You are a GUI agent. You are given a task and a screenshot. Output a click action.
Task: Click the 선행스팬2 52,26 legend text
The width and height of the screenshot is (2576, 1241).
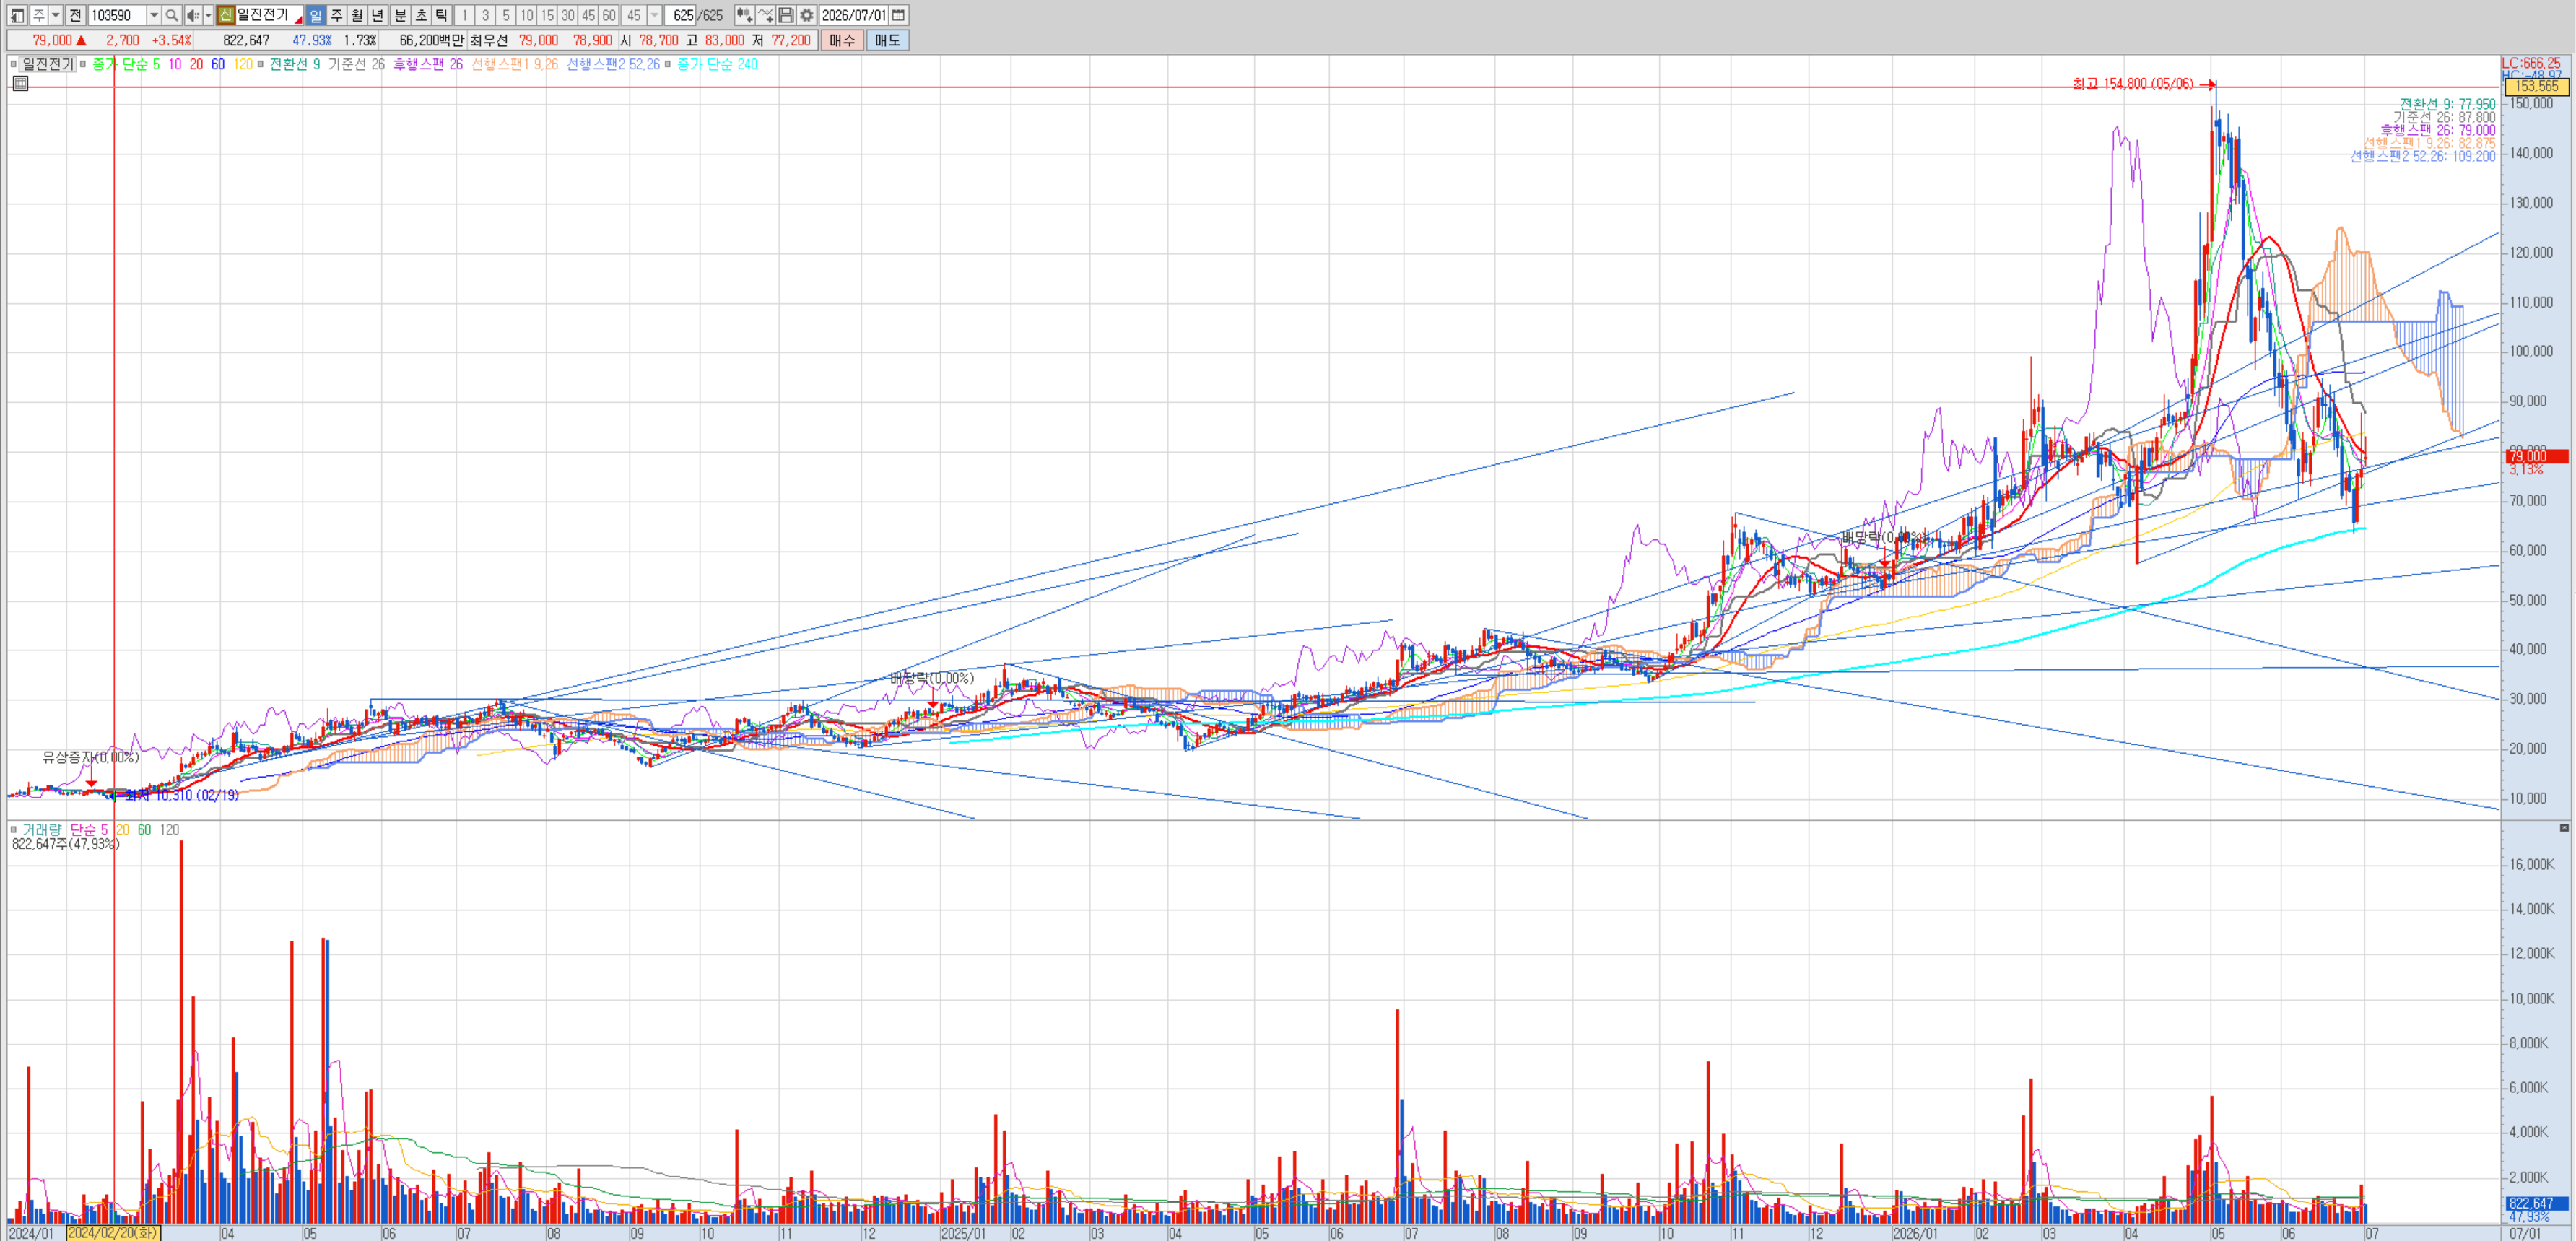click(613, 64)
